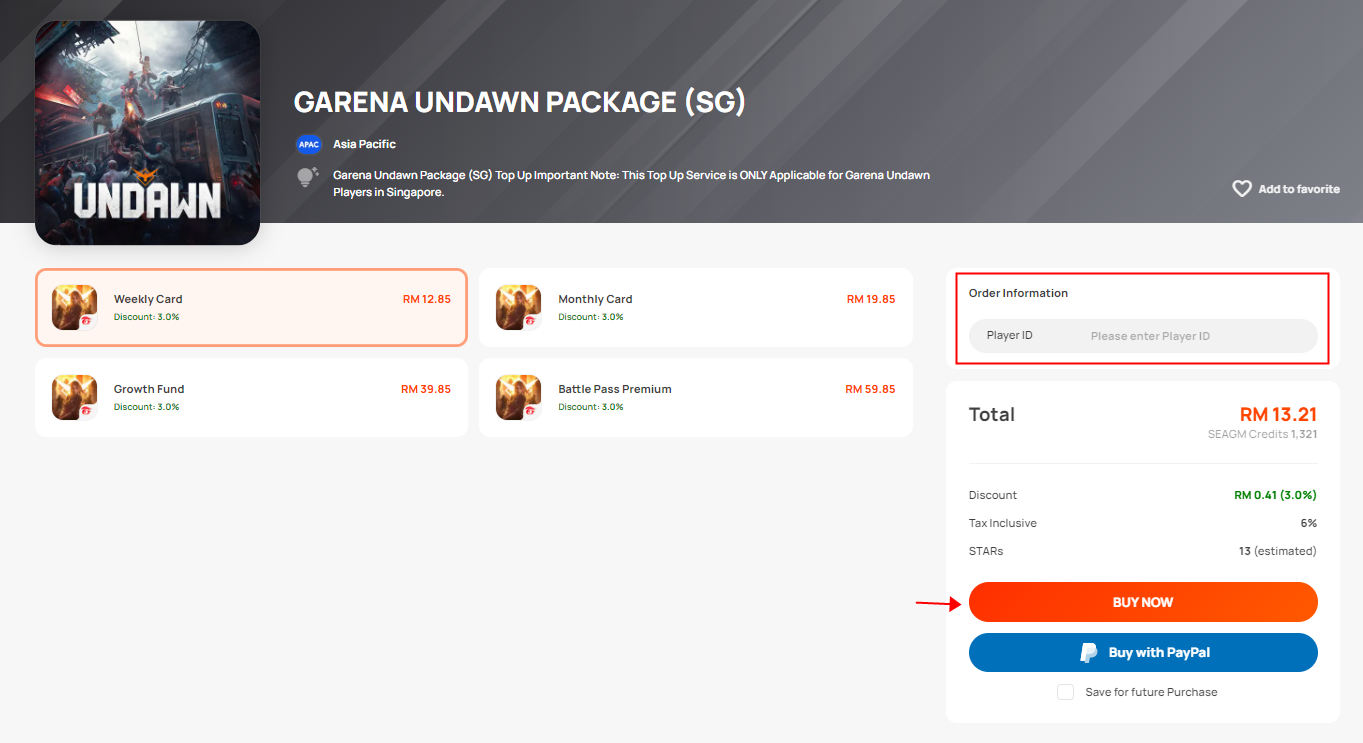This screenshot has height=743, width=1363.
Task: Click the Battle Pass Premium thumbnail icon
Action: click(518, 397)
